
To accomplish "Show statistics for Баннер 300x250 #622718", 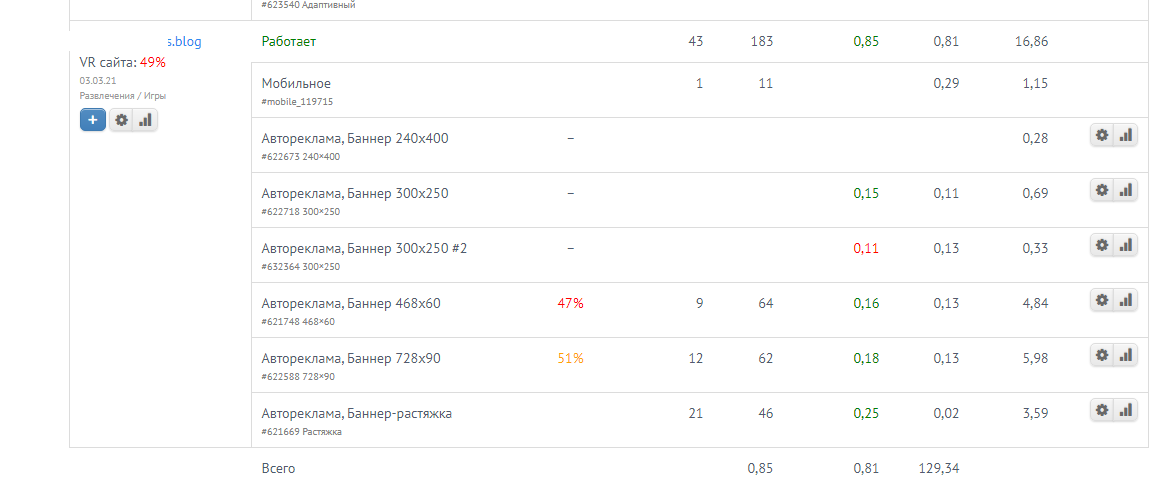I will [1125, 190].
